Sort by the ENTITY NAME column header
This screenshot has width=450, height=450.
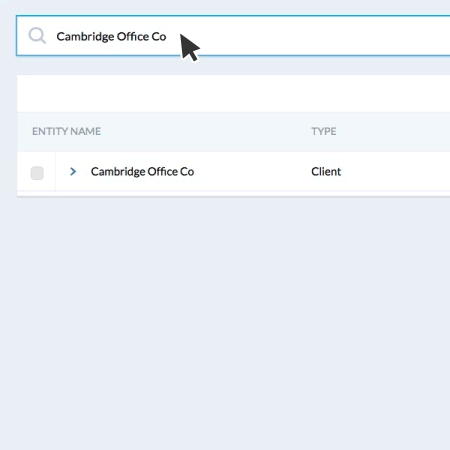click(66, 131)
